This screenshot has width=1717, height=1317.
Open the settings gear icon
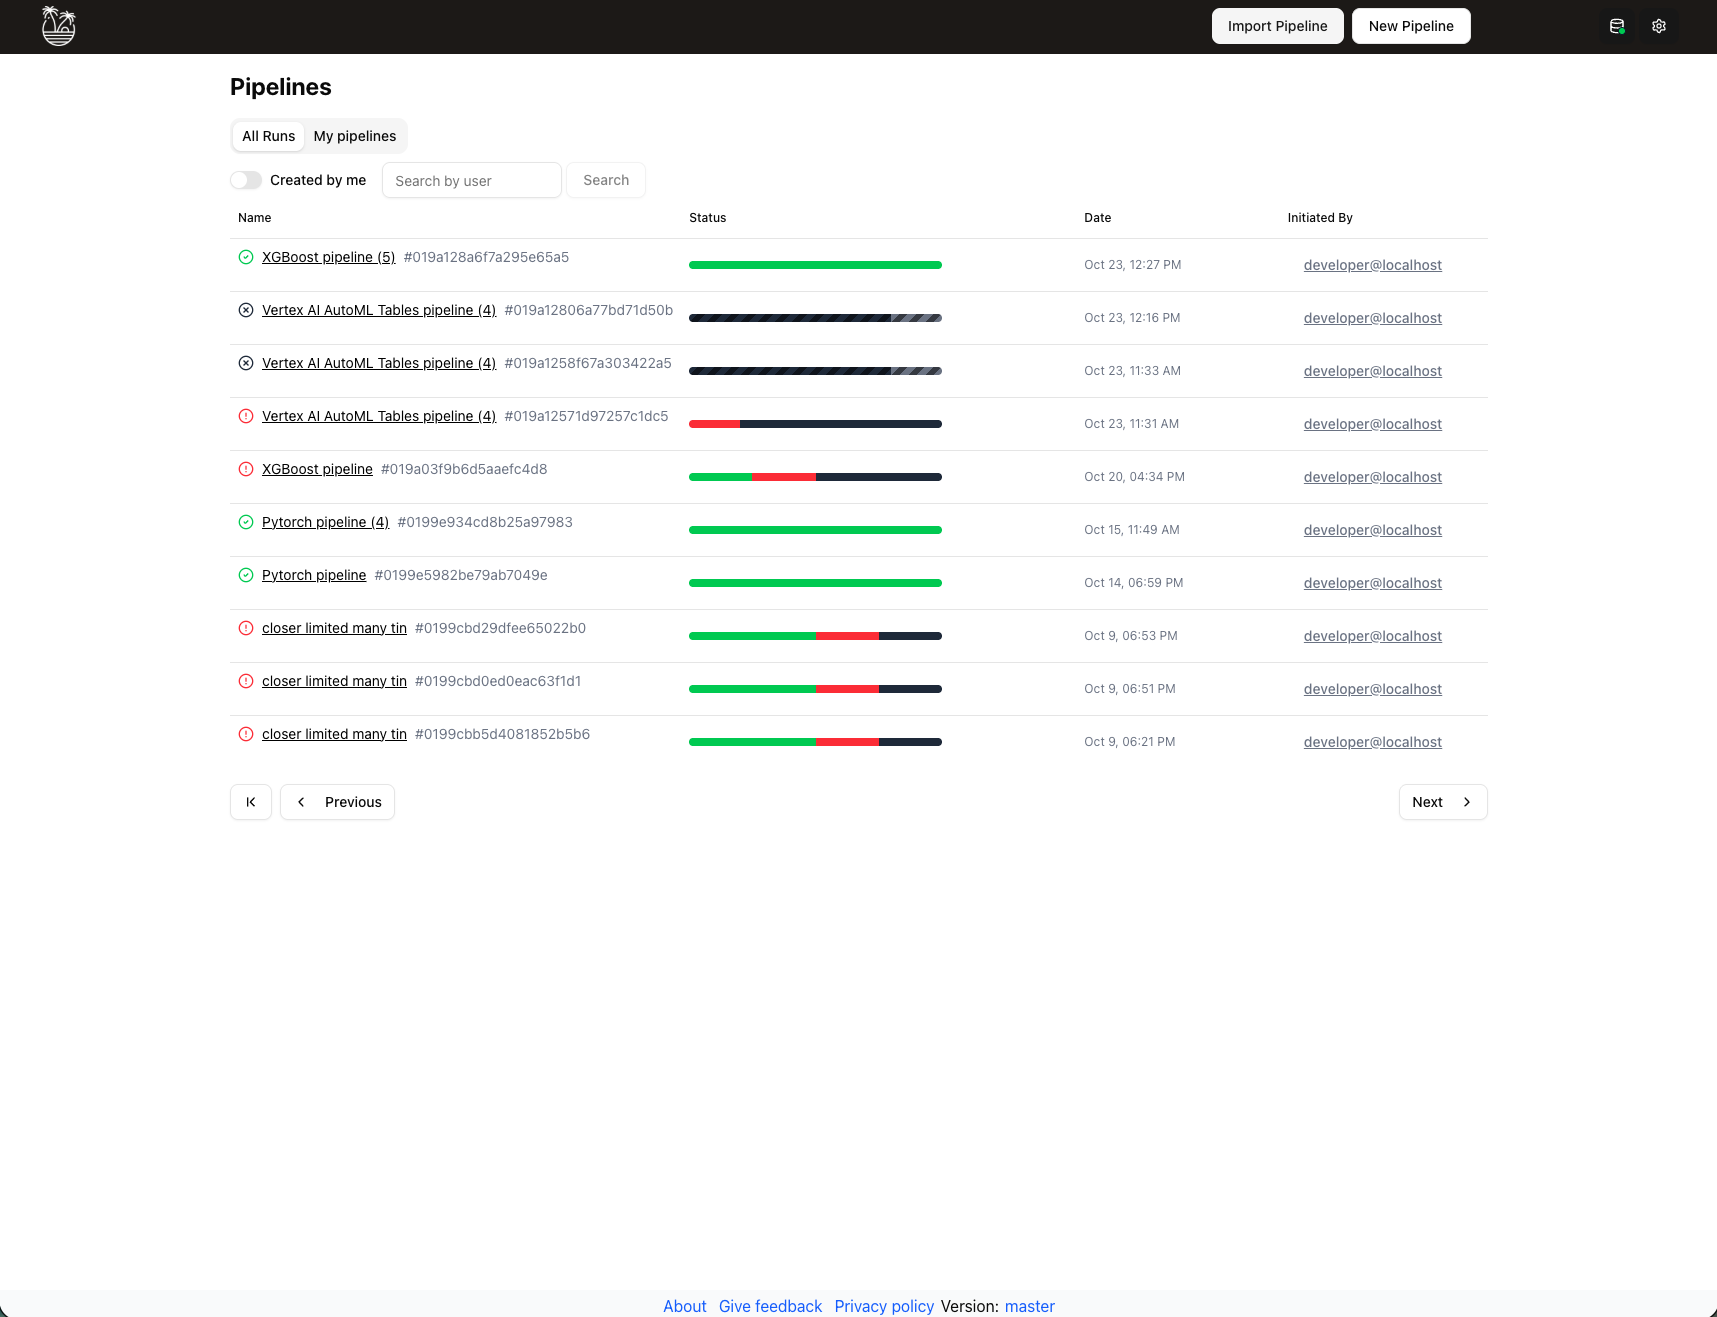point(1659,26)
